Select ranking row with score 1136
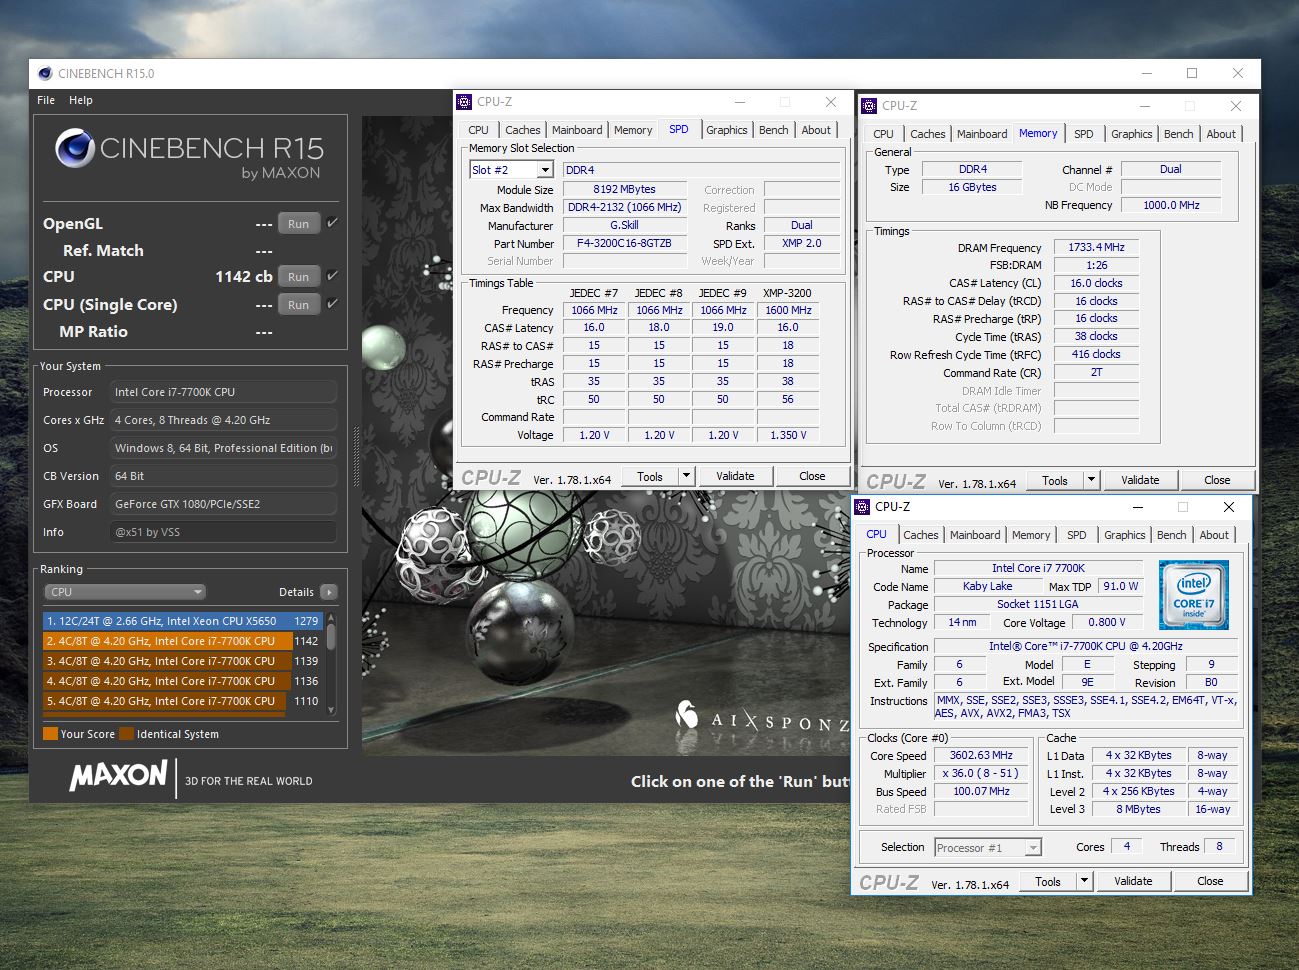 click(182, 681)
